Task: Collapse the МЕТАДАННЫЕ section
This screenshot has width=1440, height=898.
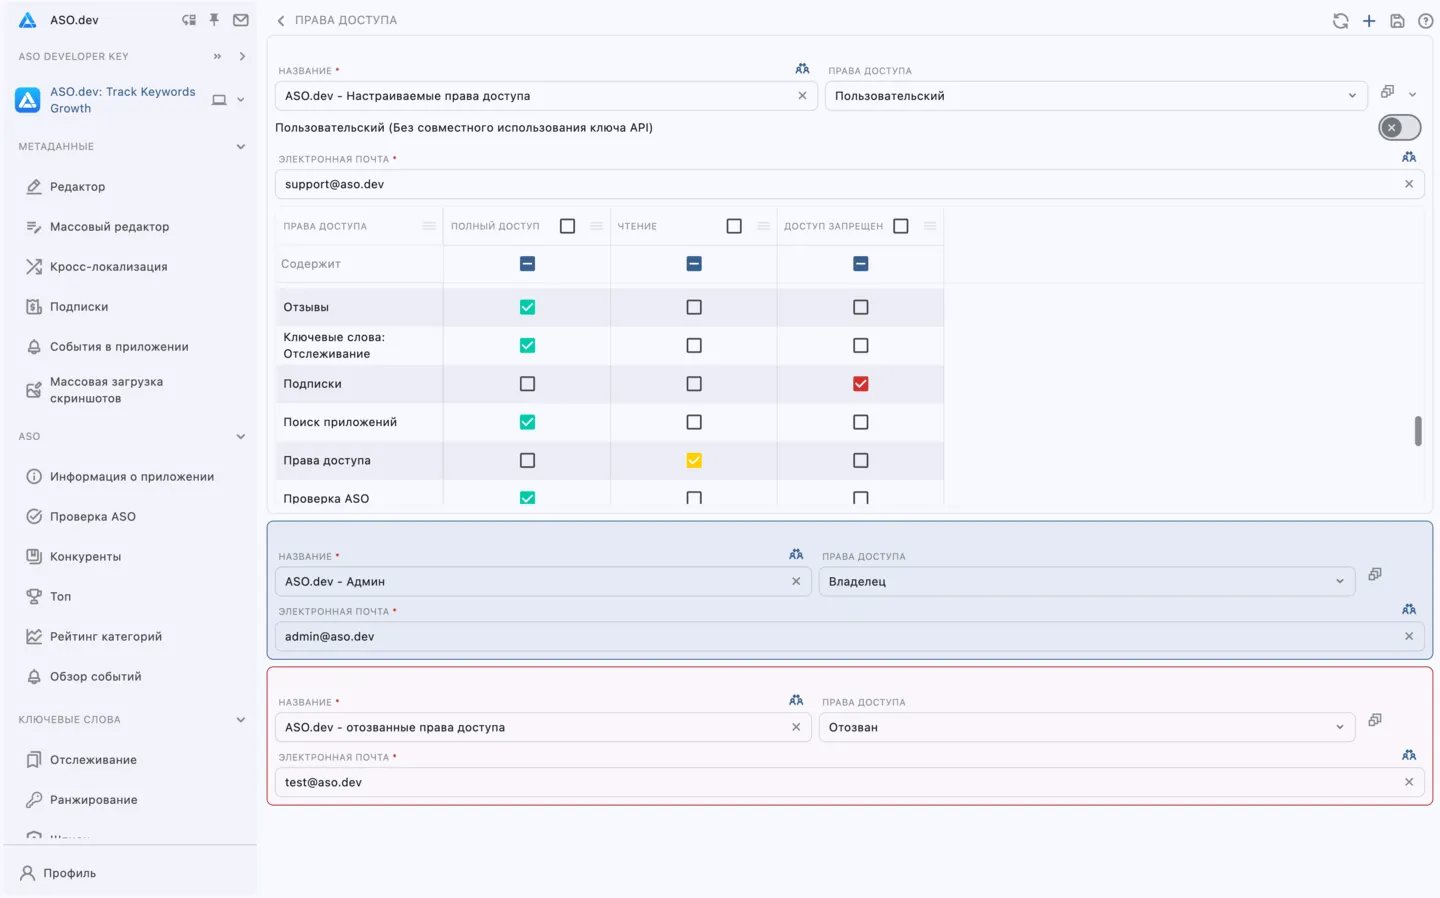Action: coord(241,146)
